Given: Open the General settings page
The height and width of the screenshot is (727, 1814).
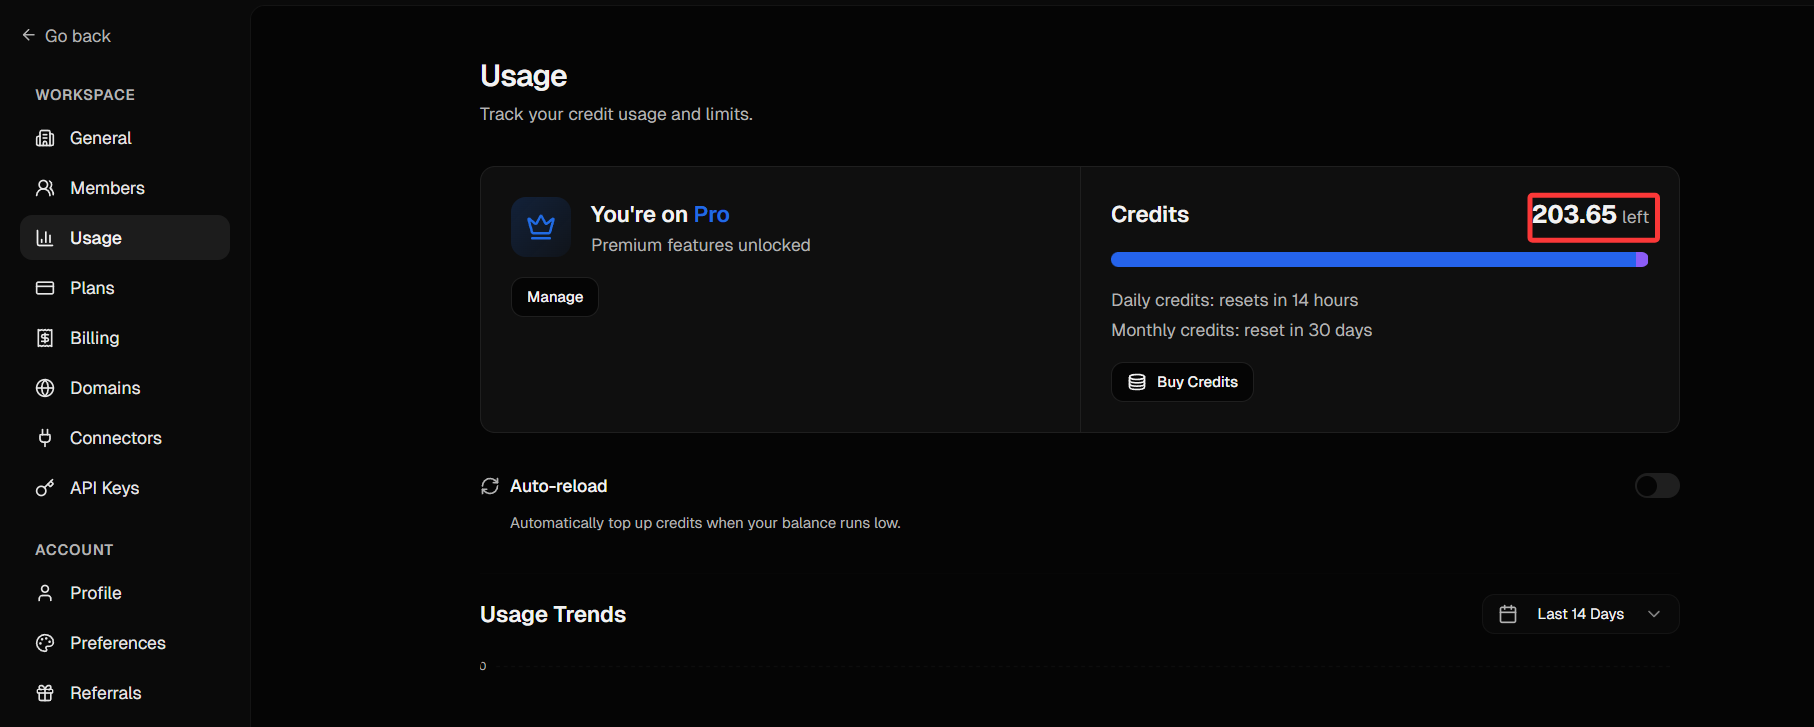Looking at the screenshot, I should pos(125,138).
